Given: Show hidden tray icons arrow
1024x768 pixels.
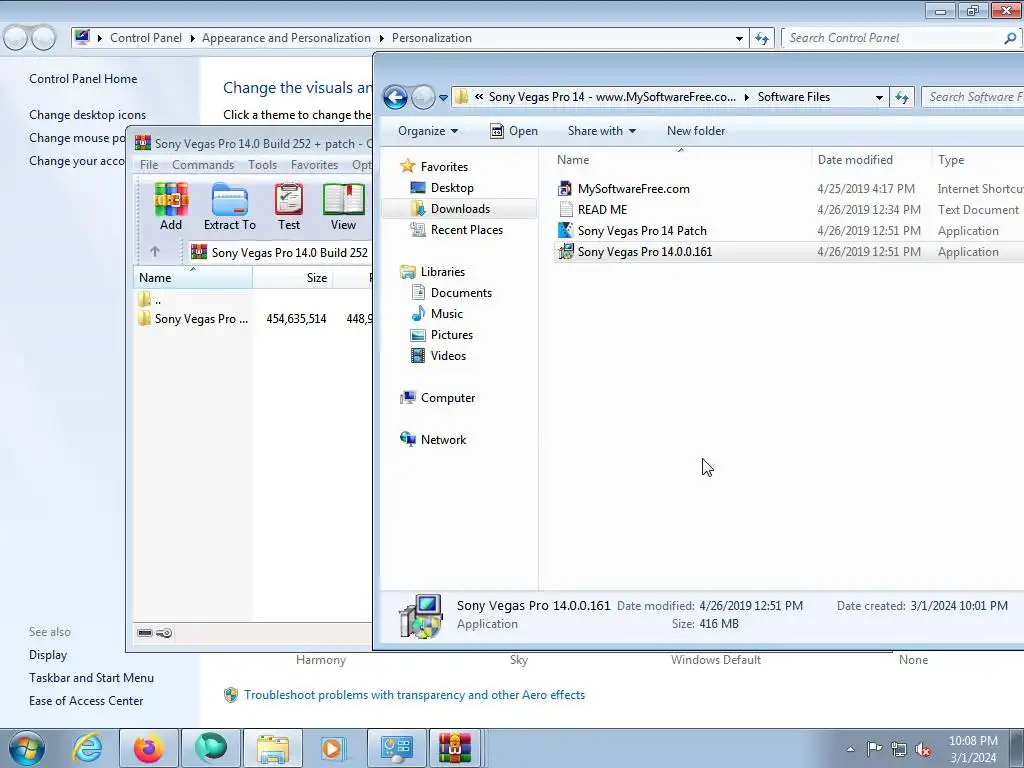Looking at the screenshot, I should (x=850, y=750).
